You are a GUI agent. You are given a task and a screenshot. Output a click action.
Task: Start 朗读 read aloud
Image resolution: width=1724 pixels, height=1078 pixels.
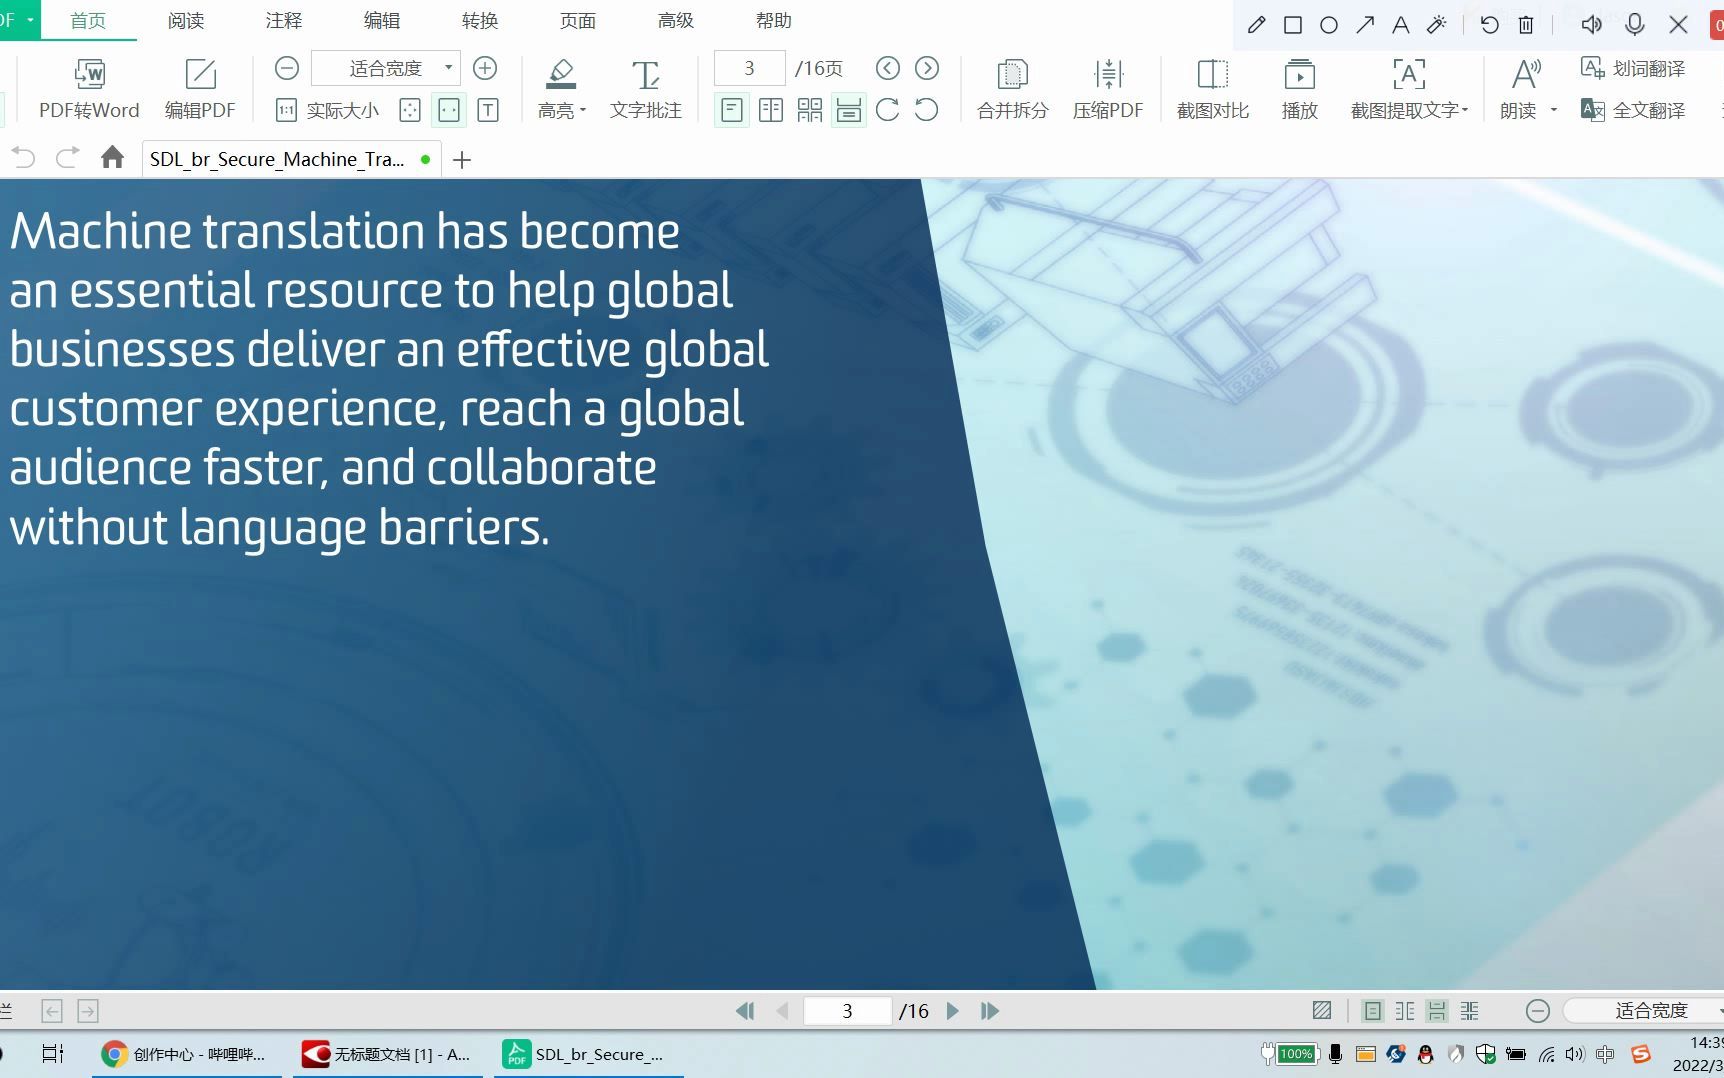point(1520,89)
